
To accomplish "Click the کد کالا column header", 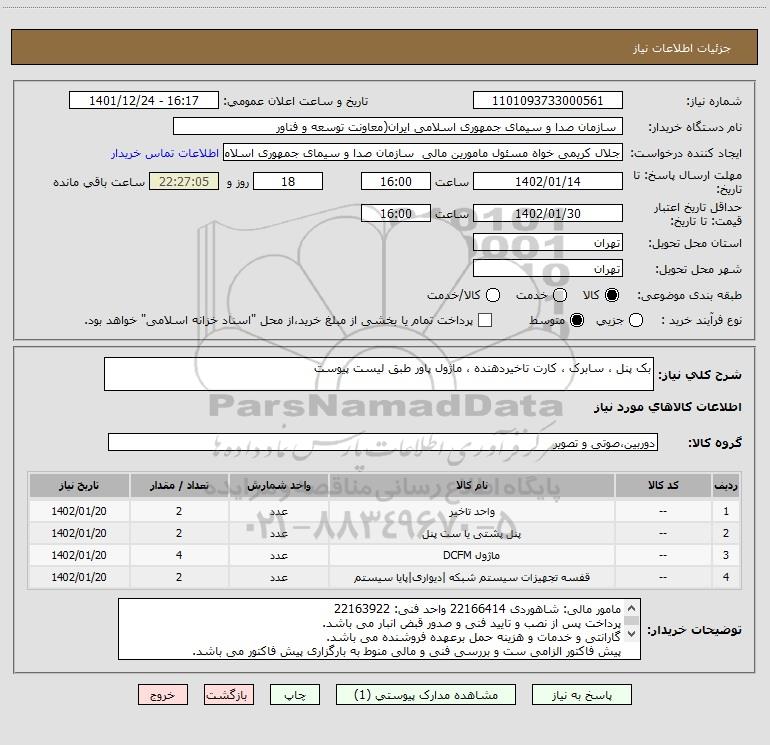I will [x=663, y=485].
